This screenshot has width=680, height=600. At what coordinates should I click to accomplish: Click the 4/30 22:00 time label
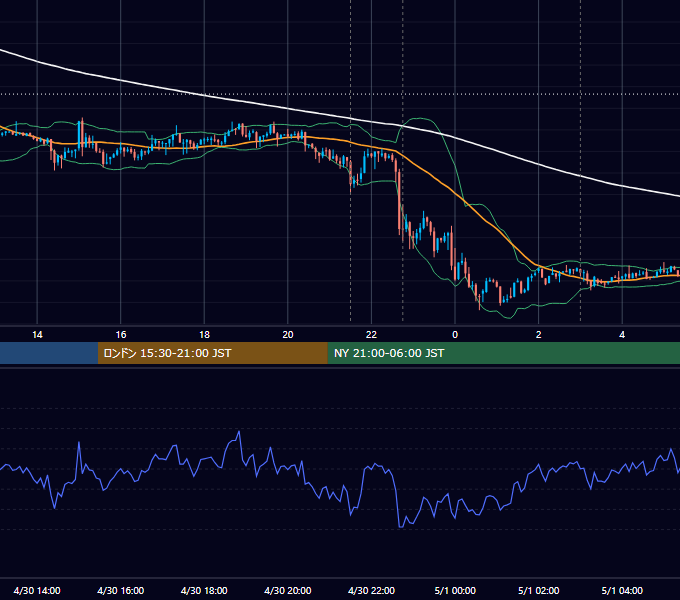point(371,590)
